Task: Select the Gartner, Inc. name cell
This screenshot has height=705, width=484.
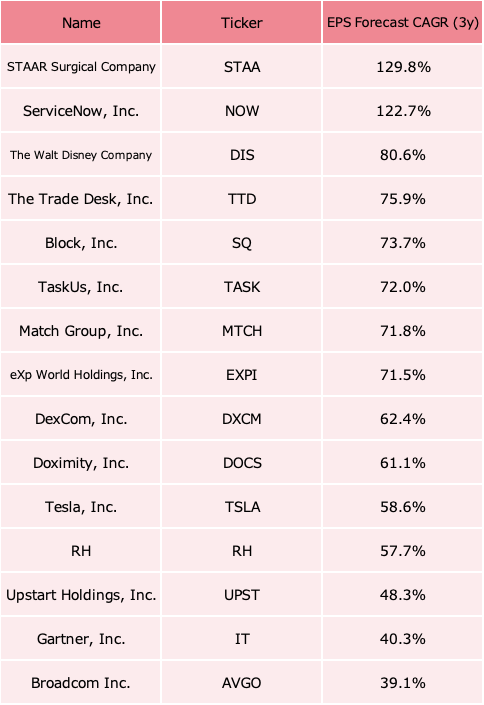Action: pos(81,639)
